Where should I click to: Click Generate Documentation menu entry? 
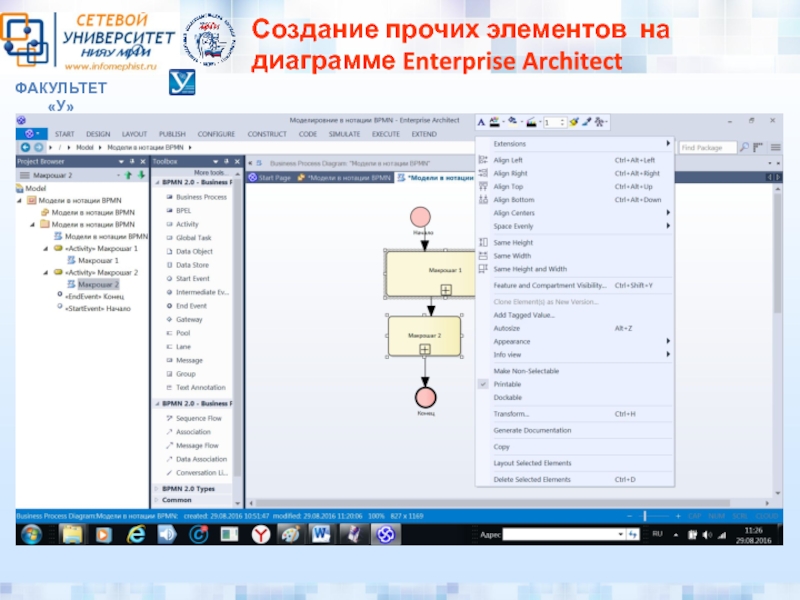(532, 430)
